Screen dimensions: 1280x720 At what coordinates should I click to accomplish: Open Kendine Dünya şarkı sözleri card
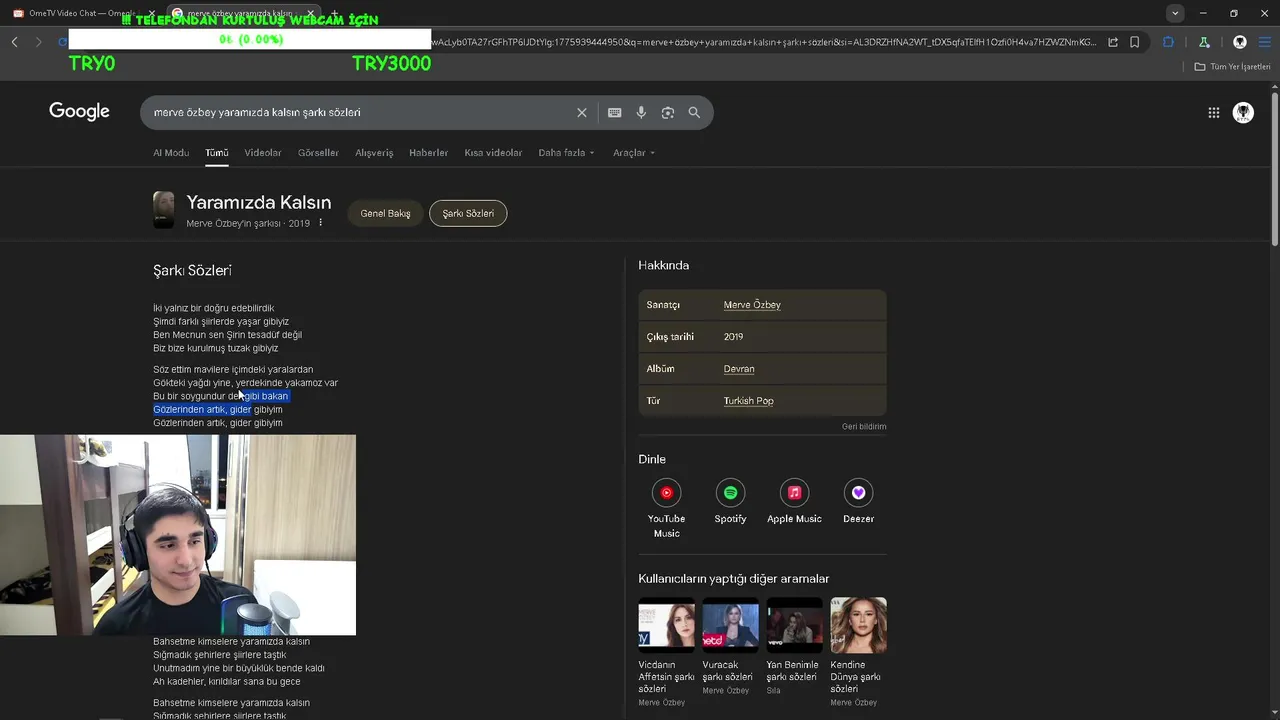pos(858,652)
